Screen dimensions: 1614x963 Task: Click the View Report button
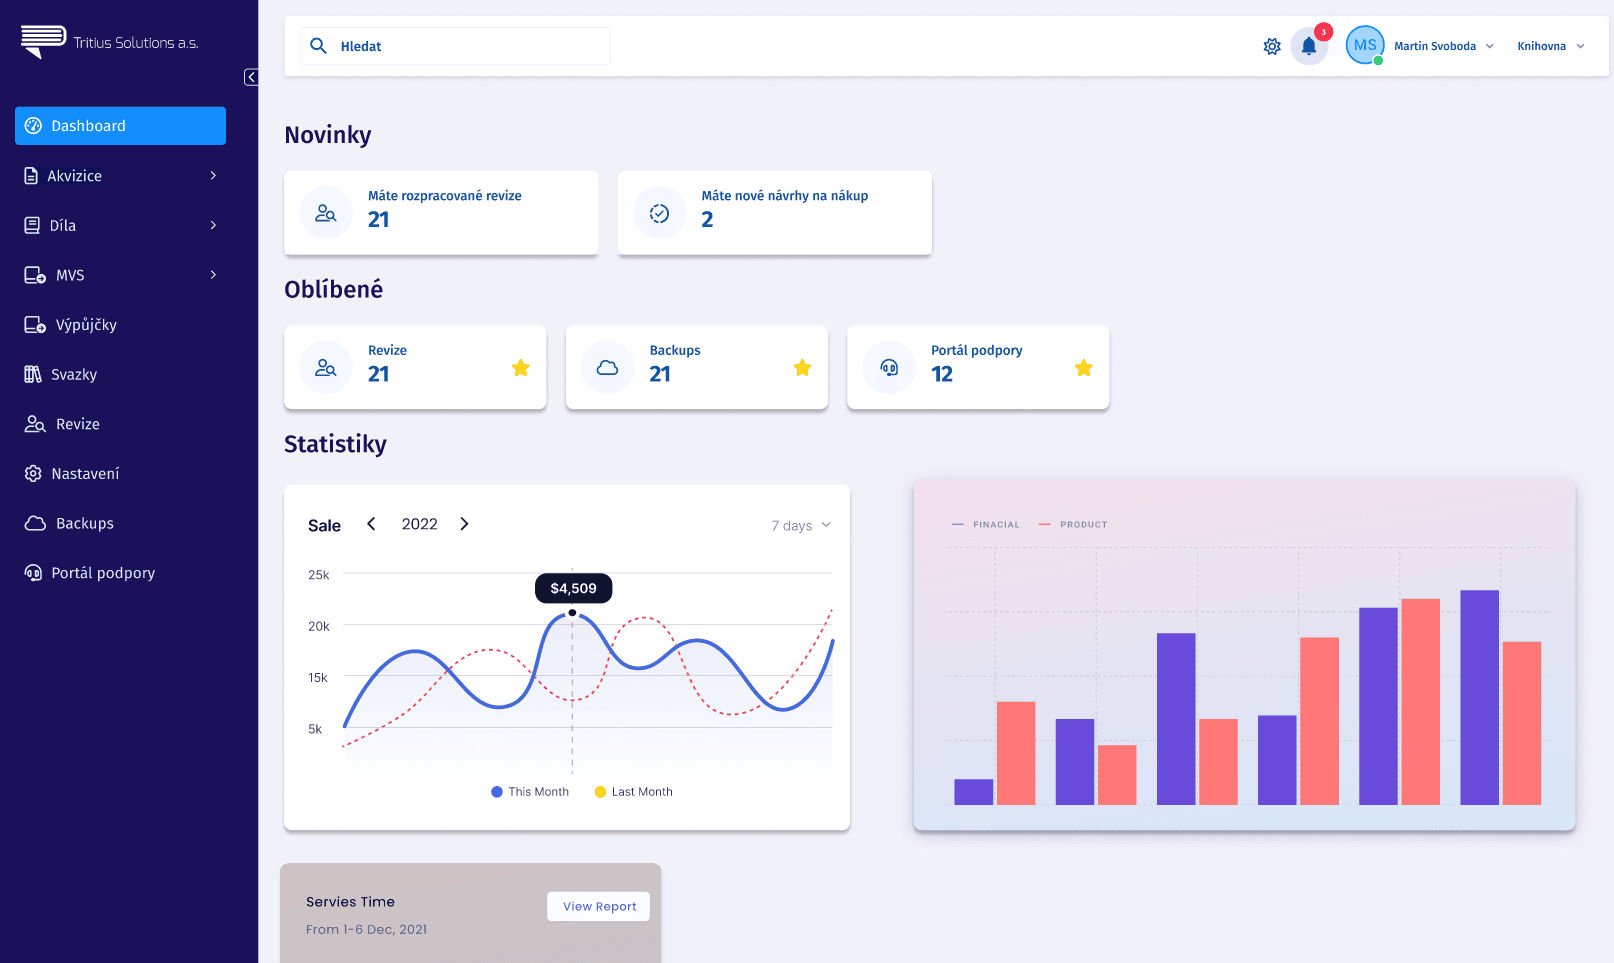[599, 907]
